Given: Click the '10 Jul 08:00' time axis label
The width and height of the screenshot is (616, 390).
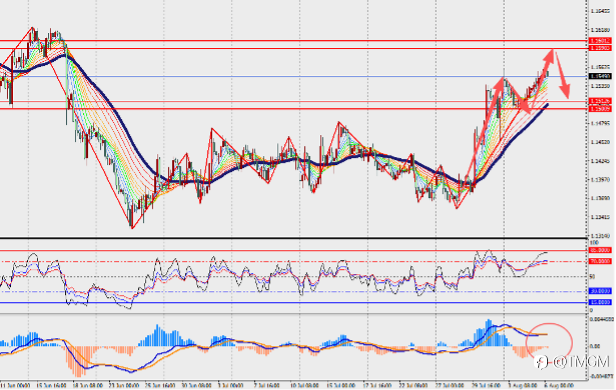Looking at the screenshot, I should point(303,385).
